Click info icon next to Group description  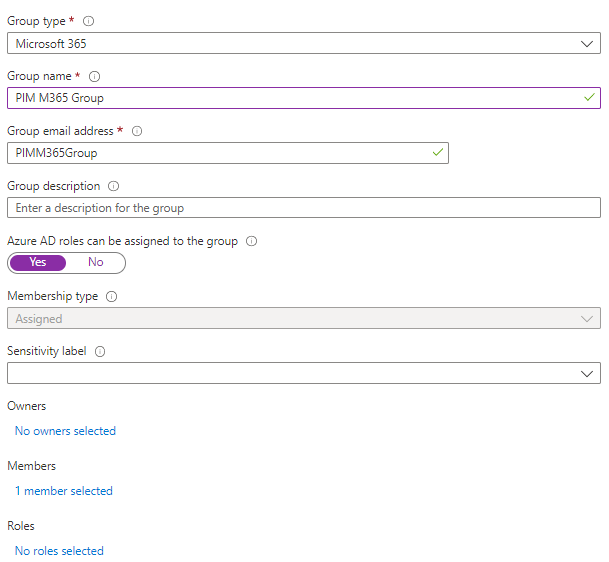tap(114, 186)
